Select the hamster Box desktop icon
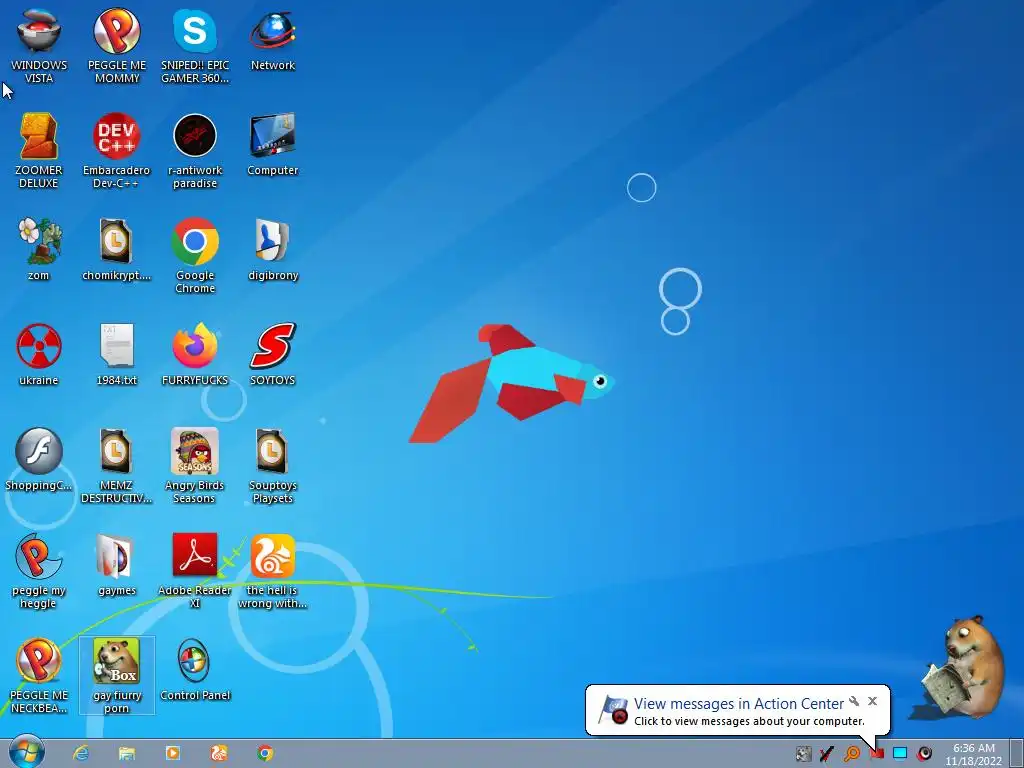This screenshot has width=1024, height=768. click(116, 676)
